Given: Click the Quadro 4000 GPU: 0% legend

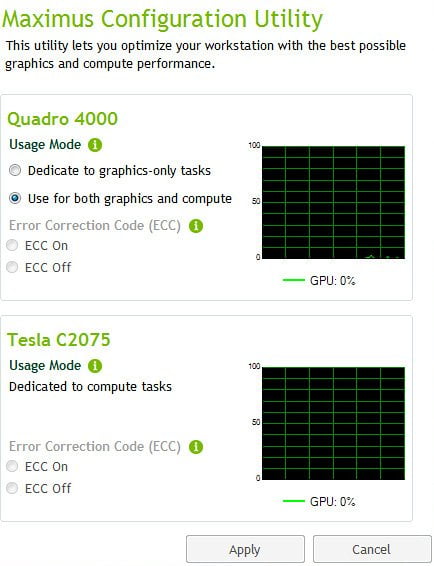Looking at the screenshot, I should [x=319, y=280].
